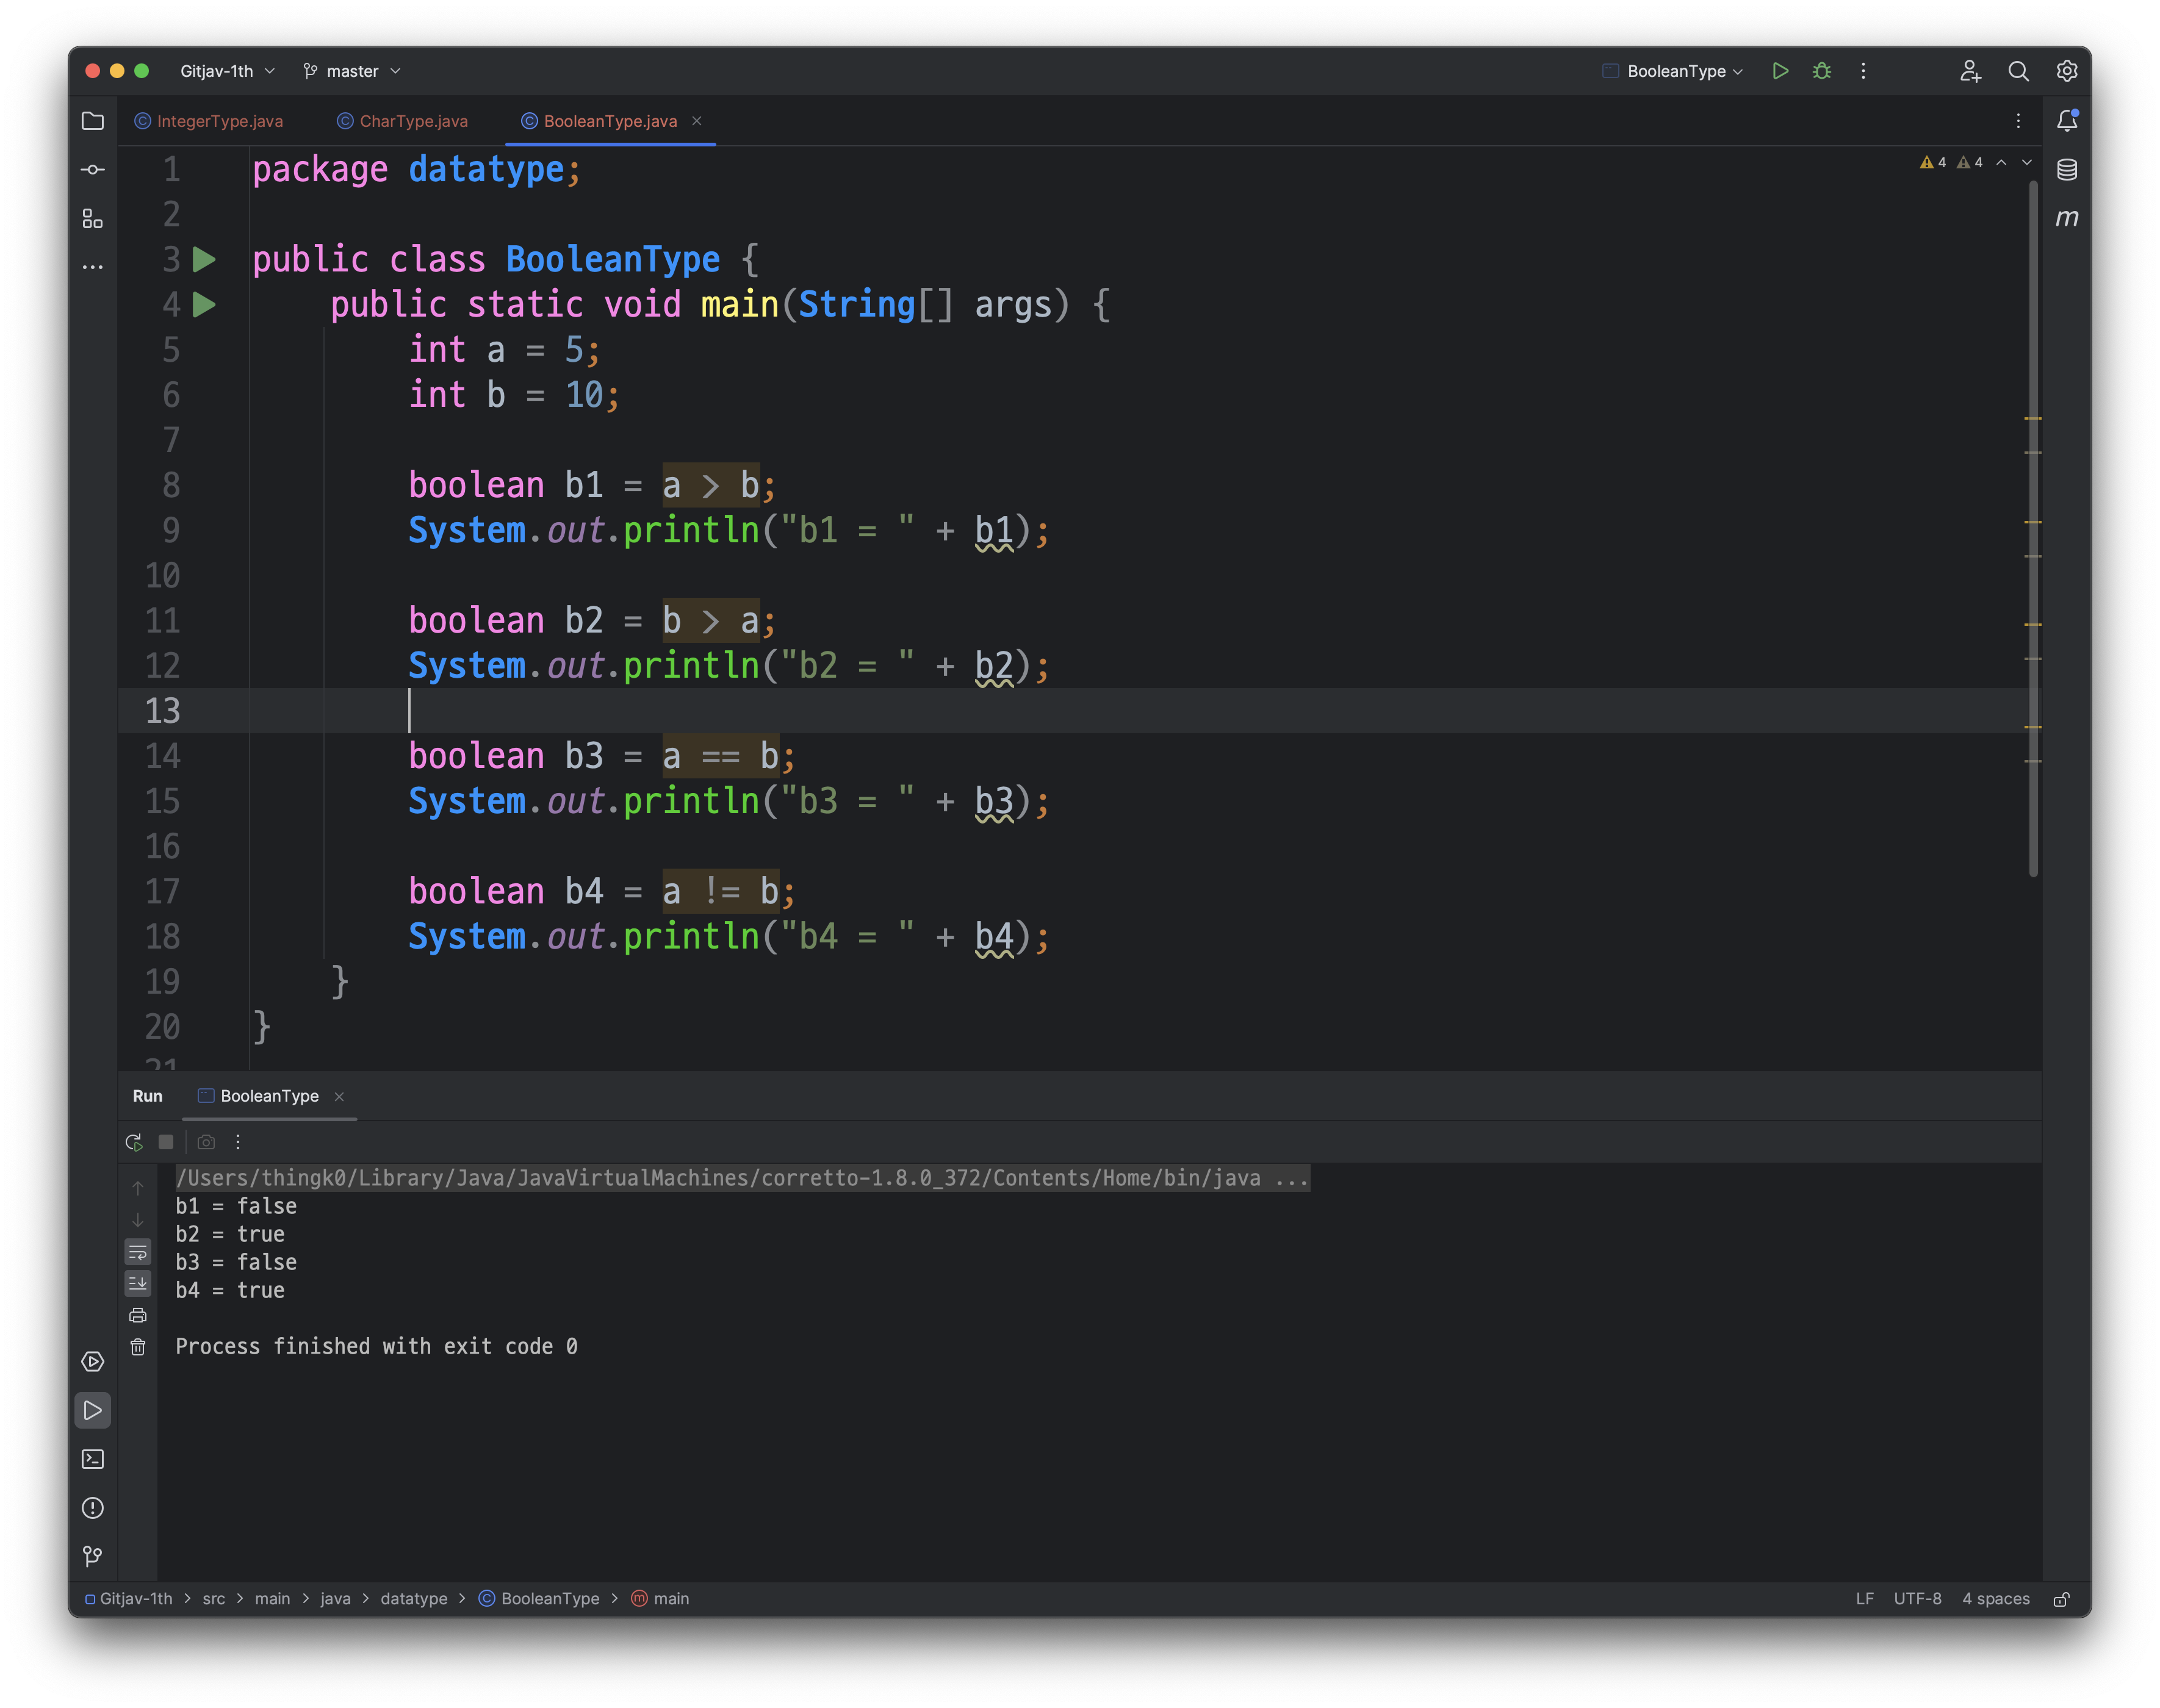Open the Maven tool window

coord(2066,218)
